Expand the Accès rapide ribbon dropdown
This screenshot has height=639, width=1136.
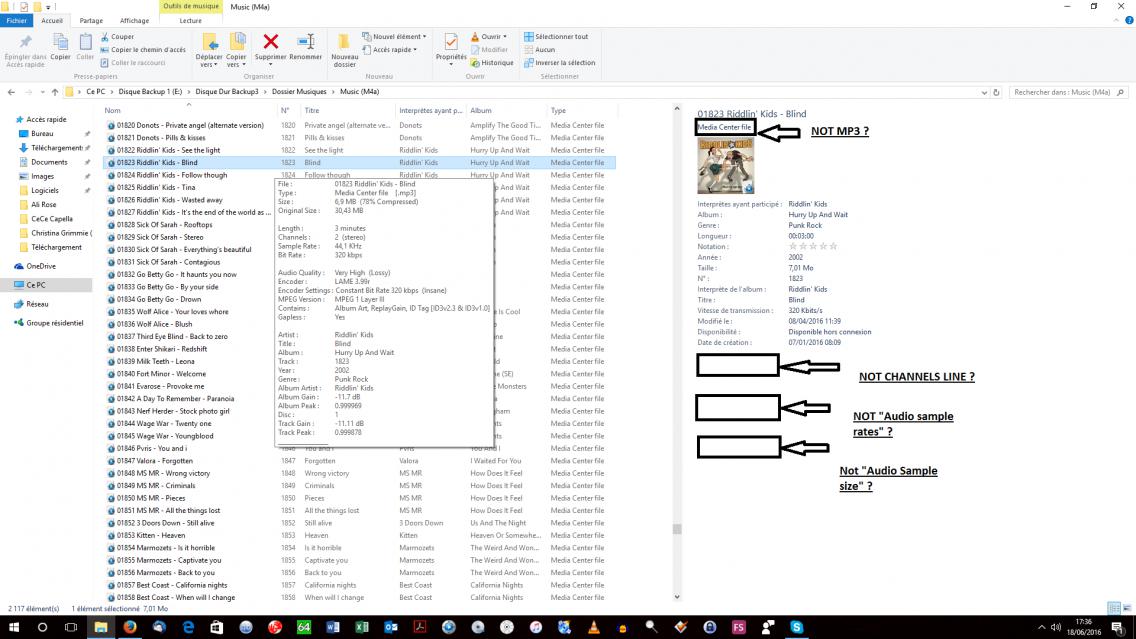tap(391, 49)
